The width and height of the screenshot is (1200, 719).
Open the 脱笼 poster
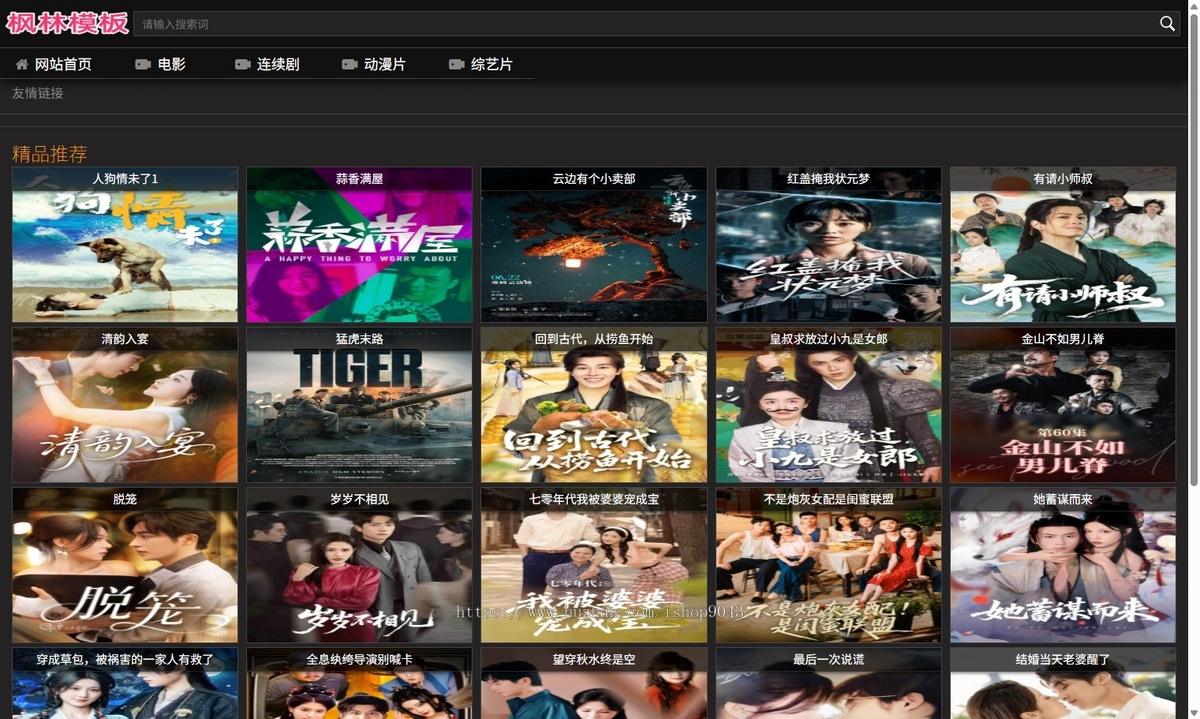click(x=125, y=565)
